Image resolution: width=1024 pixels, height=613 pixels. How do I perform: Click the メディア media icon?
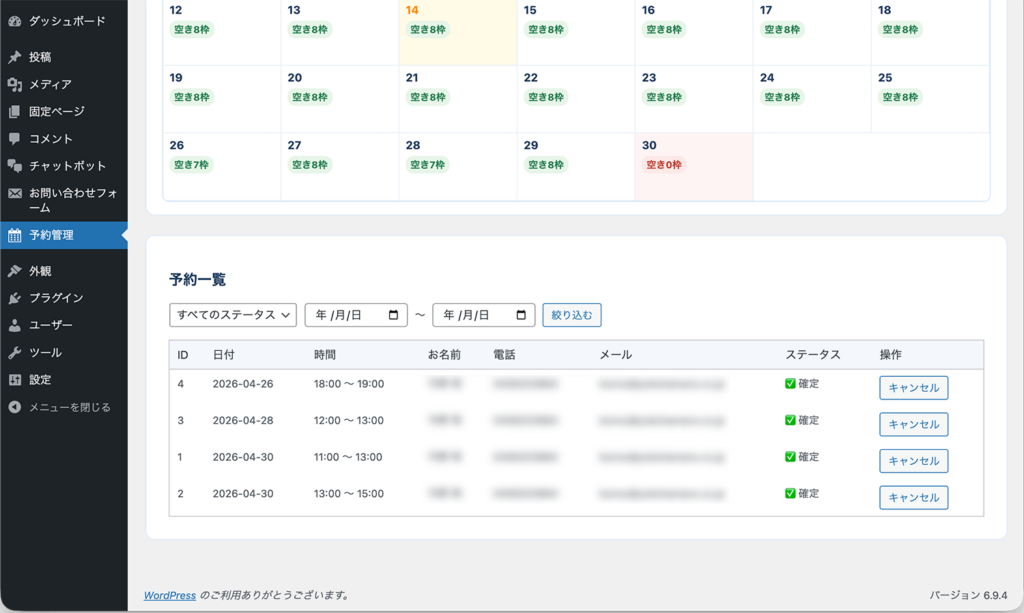pos(14,85)
